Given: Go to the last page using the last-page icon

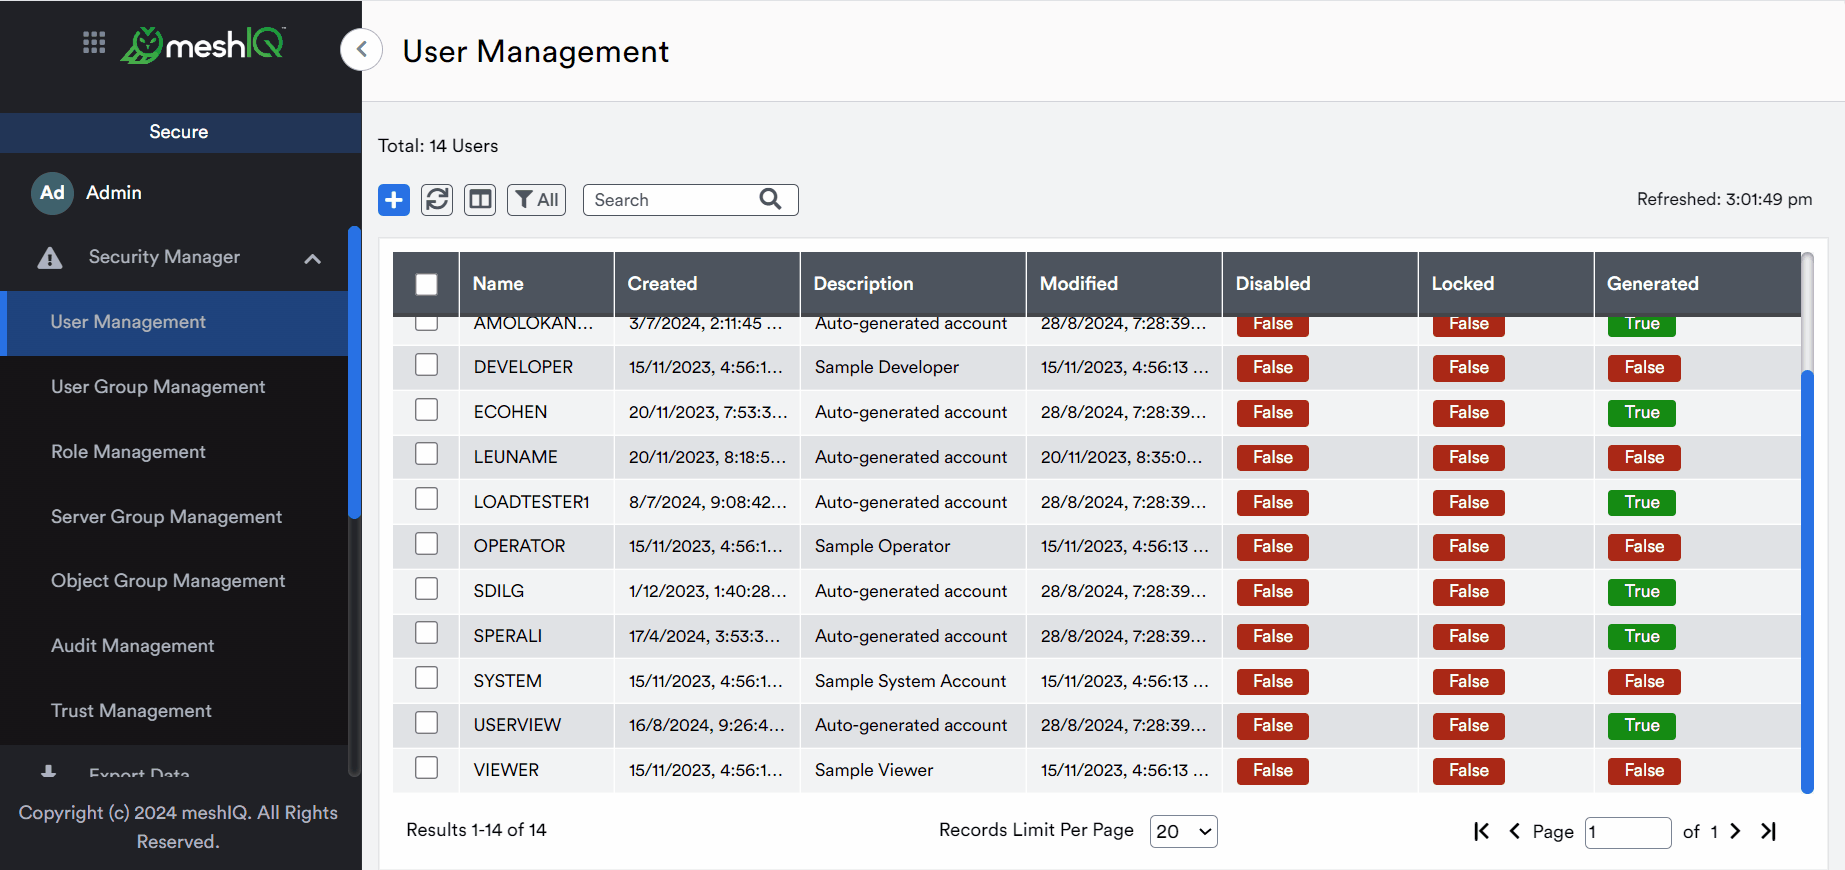Looking at the screenshot, I should pos(1768,831).
